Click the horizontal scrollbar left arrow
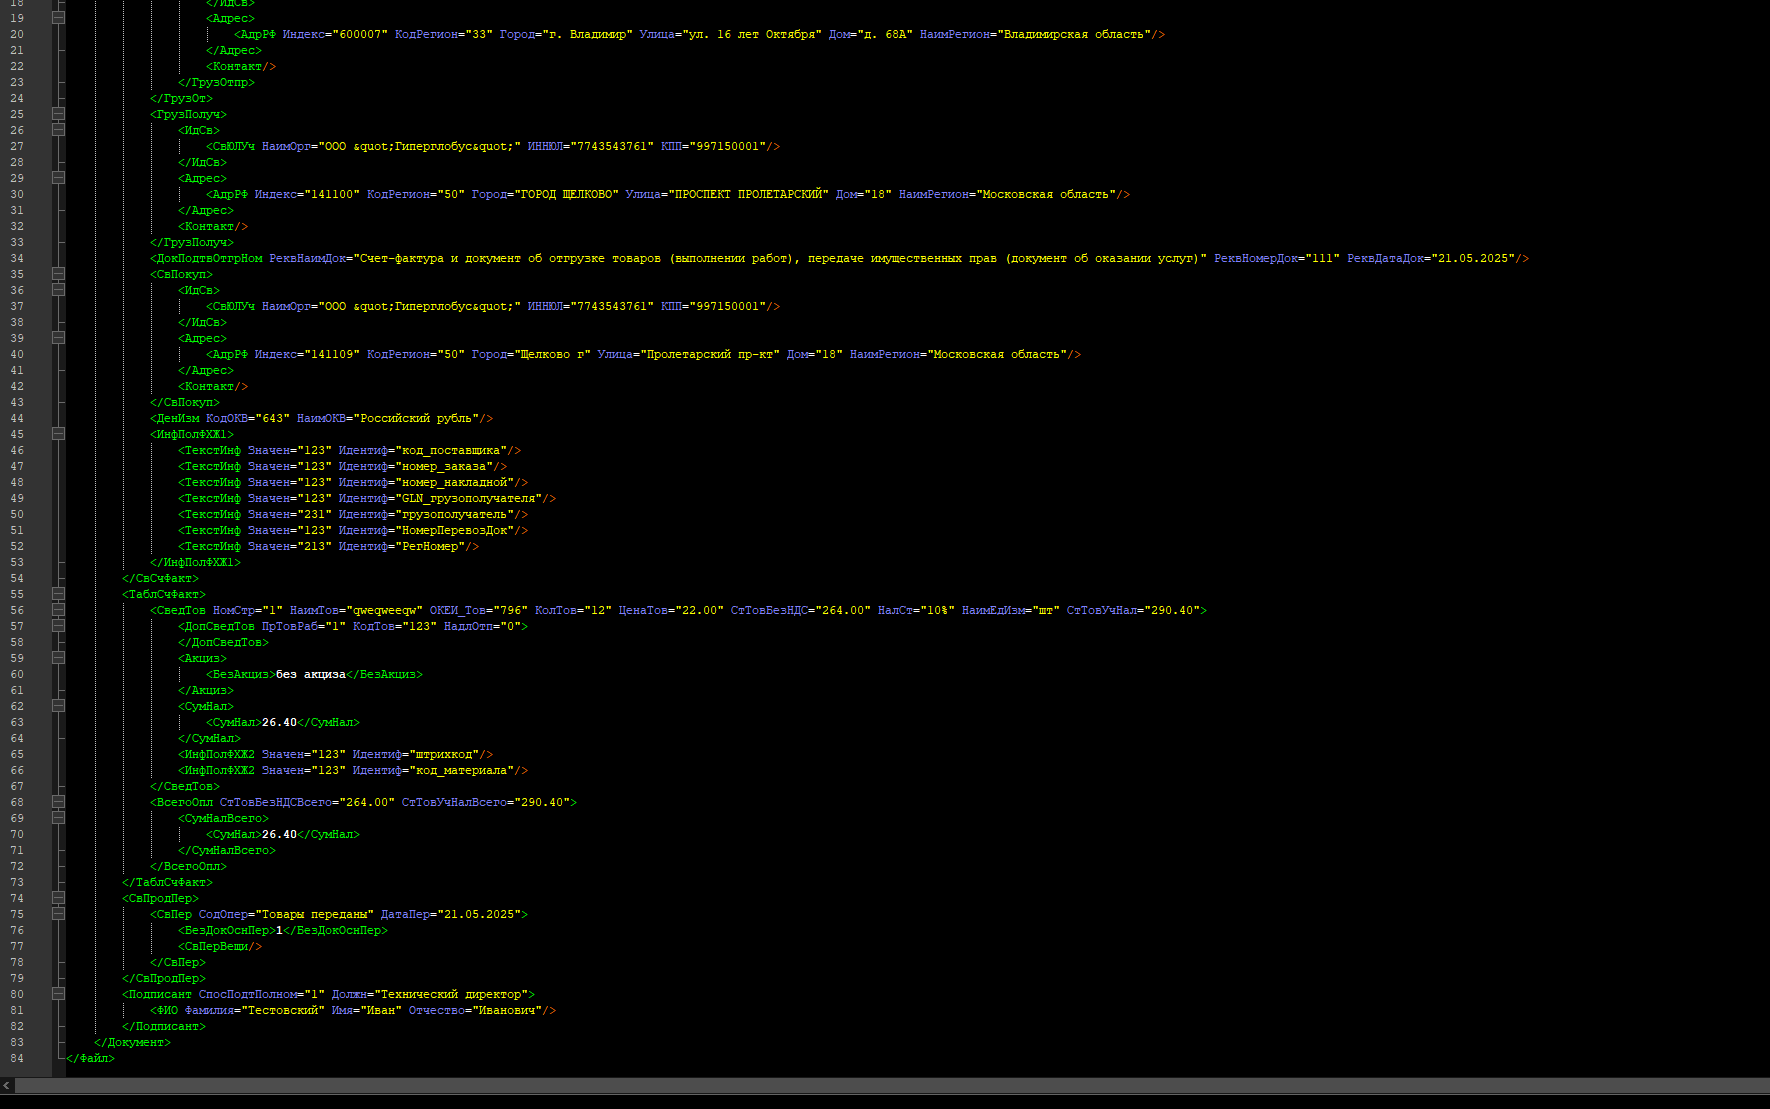The height and width of the screenshot is (1109, 1770). [7, 1085]
